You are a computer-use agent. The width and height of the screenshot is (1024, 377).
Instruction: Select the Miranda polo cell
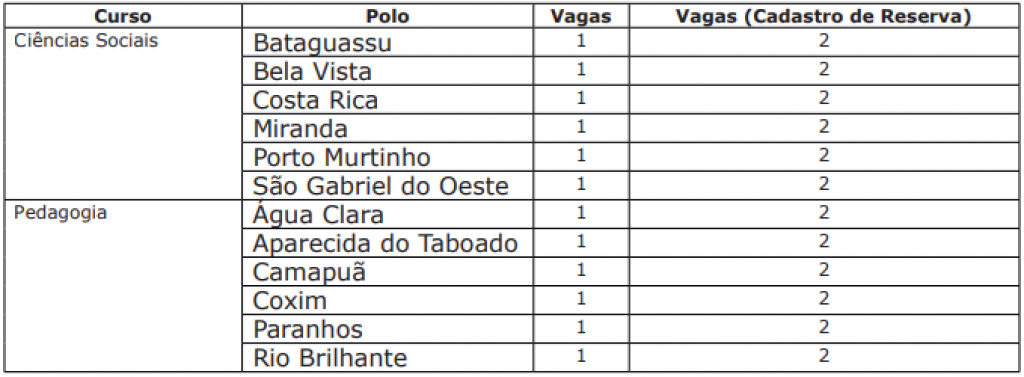[387, 129]
